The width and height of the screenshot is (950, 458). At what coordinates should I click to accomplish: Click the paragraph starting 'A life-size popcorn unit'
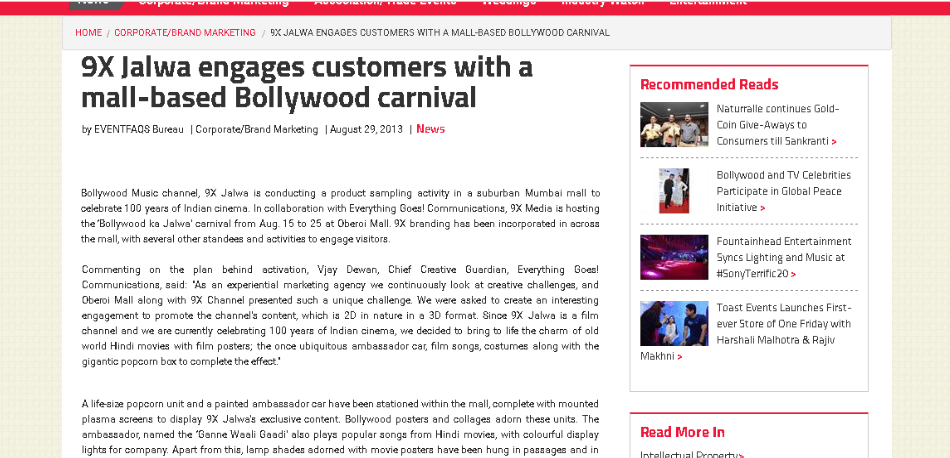(340, 427)
